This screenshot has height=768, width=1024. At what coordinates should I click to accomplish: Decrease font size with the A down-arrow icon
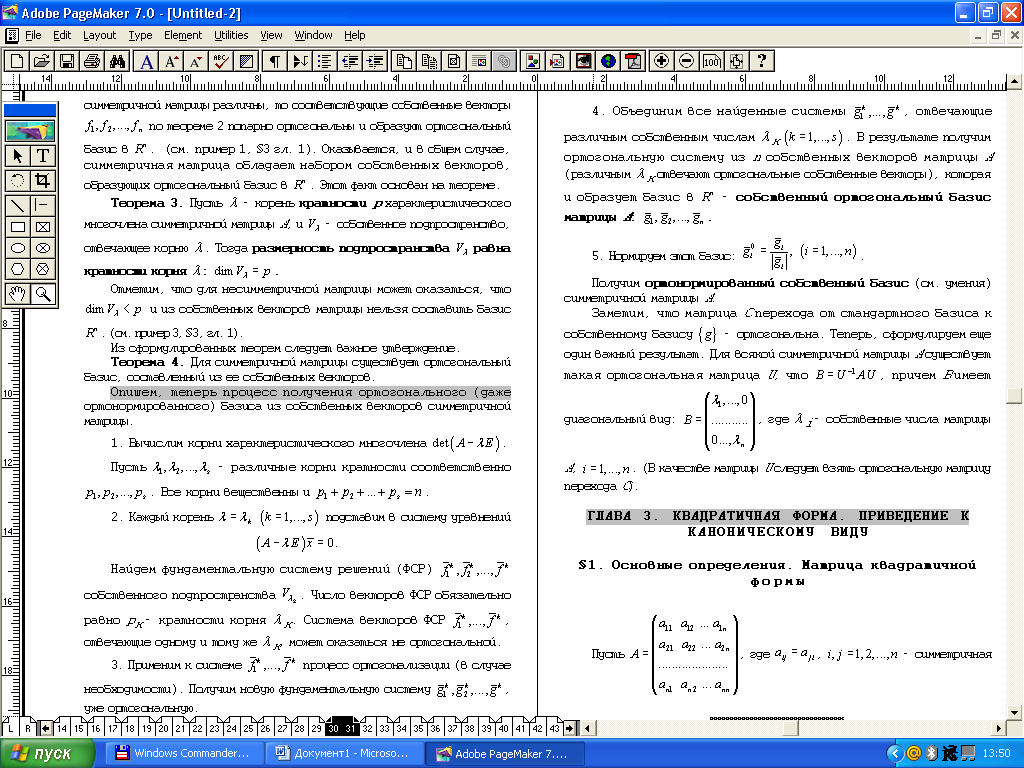point(196,61)
